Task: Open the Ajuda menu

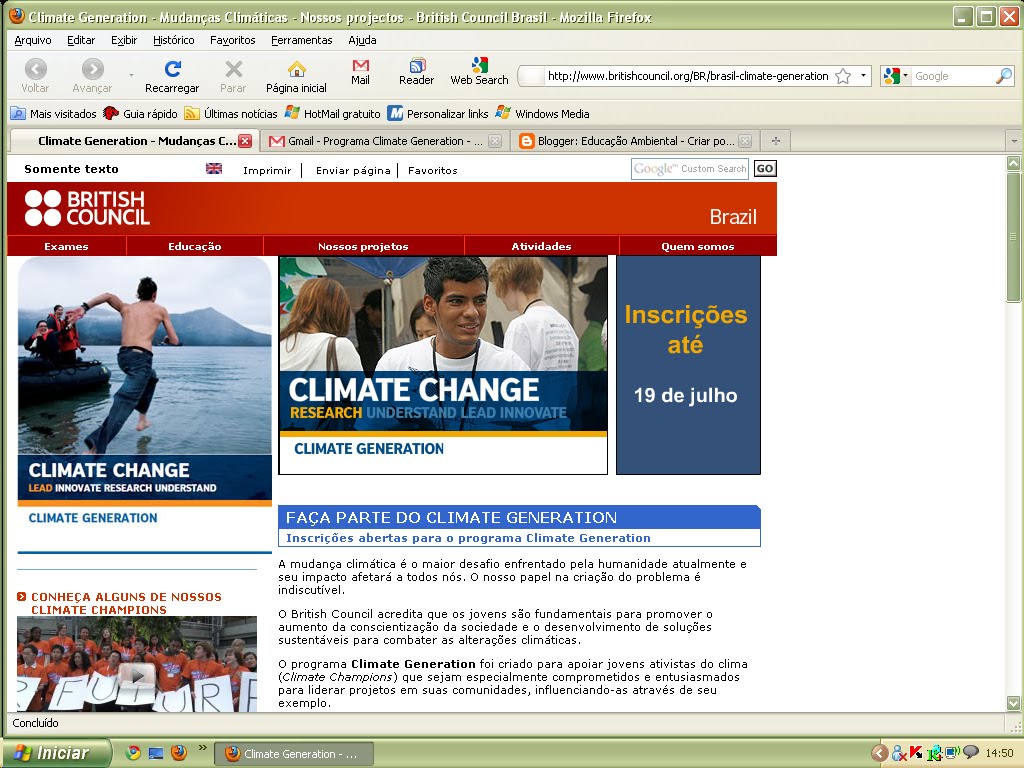Action: coord(362,40)
